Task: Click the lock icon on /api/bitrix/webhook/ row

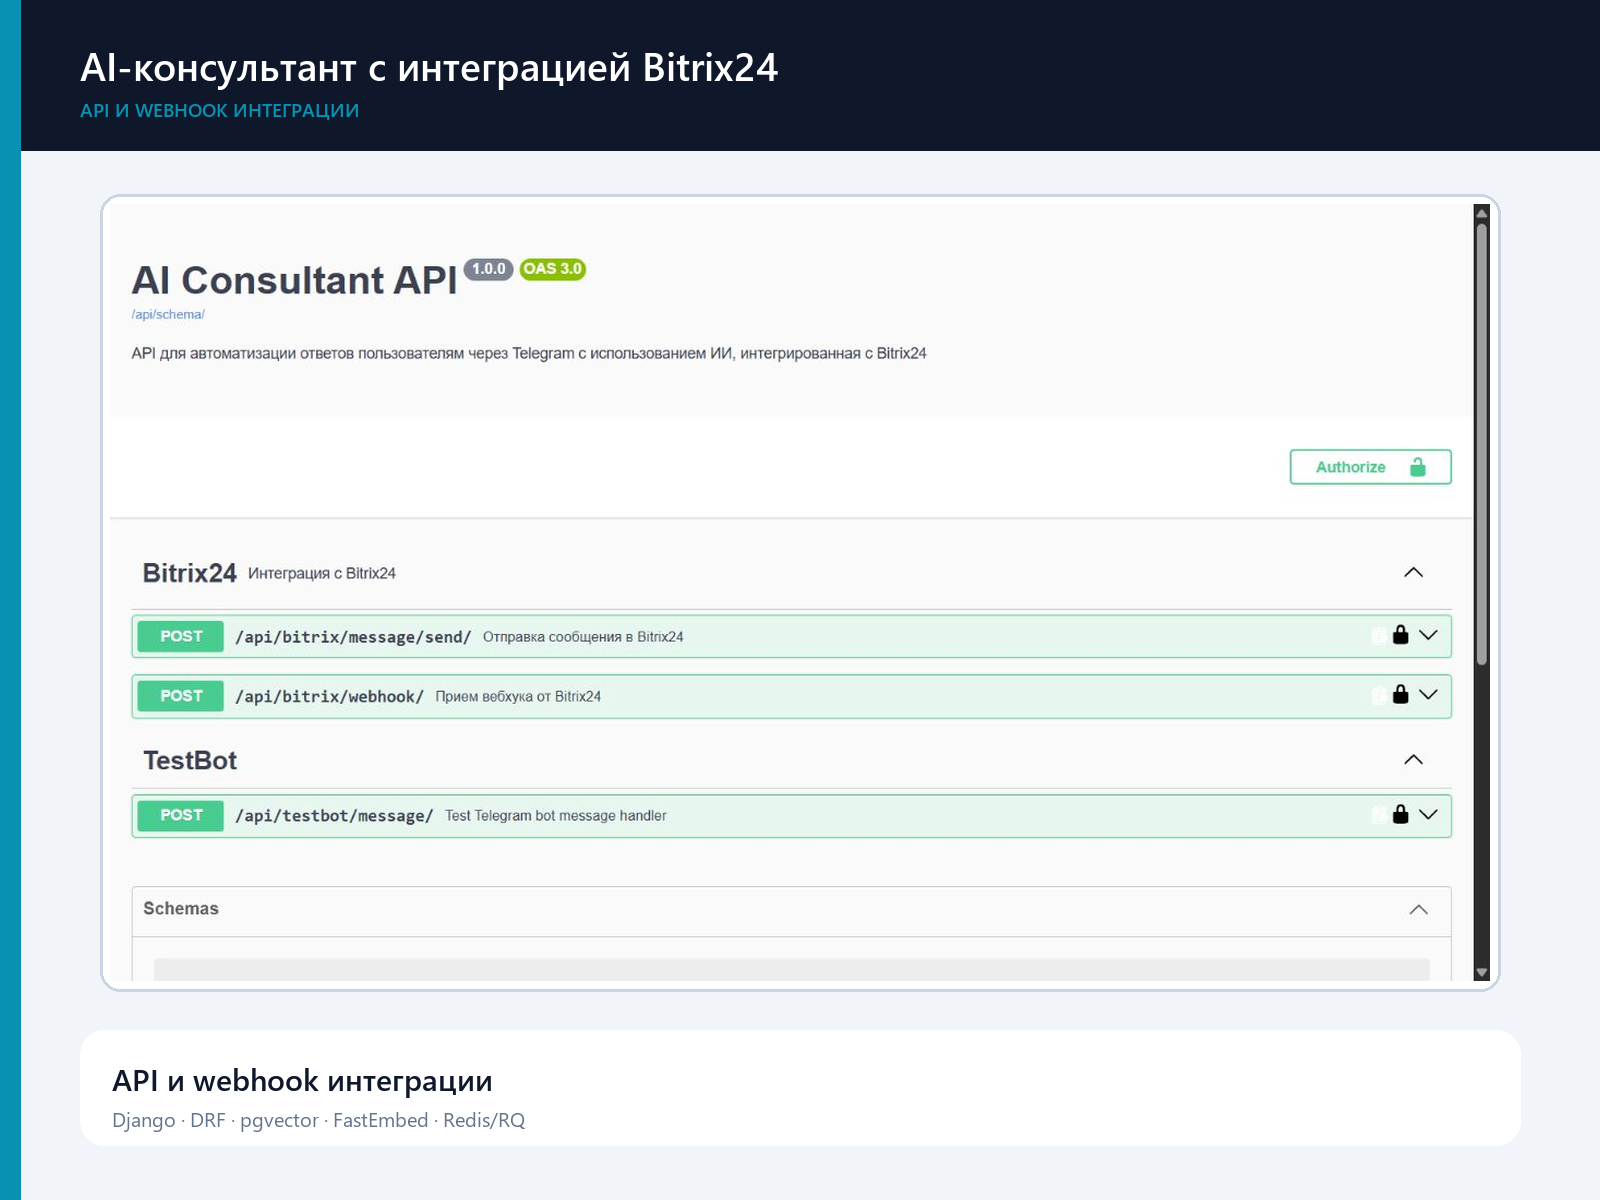Action: coord(1400,694)
